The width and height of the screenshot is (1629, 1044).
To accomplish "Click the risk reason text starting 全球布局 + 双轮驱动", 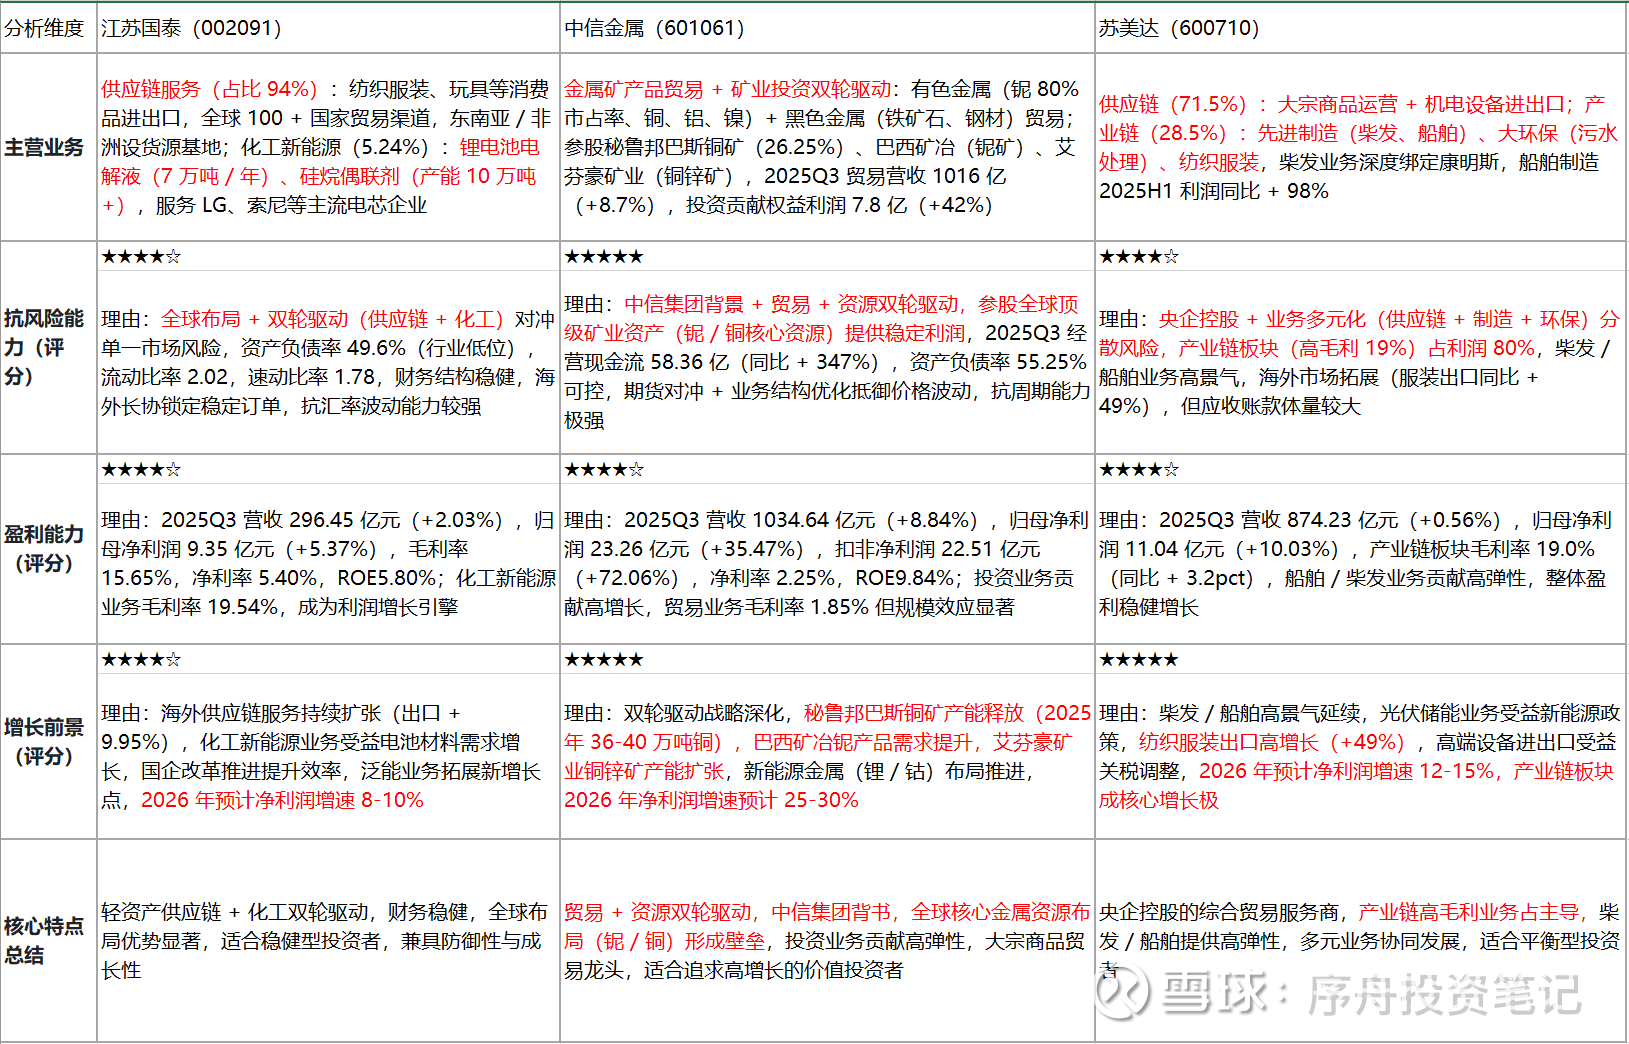I will point(328,362).
